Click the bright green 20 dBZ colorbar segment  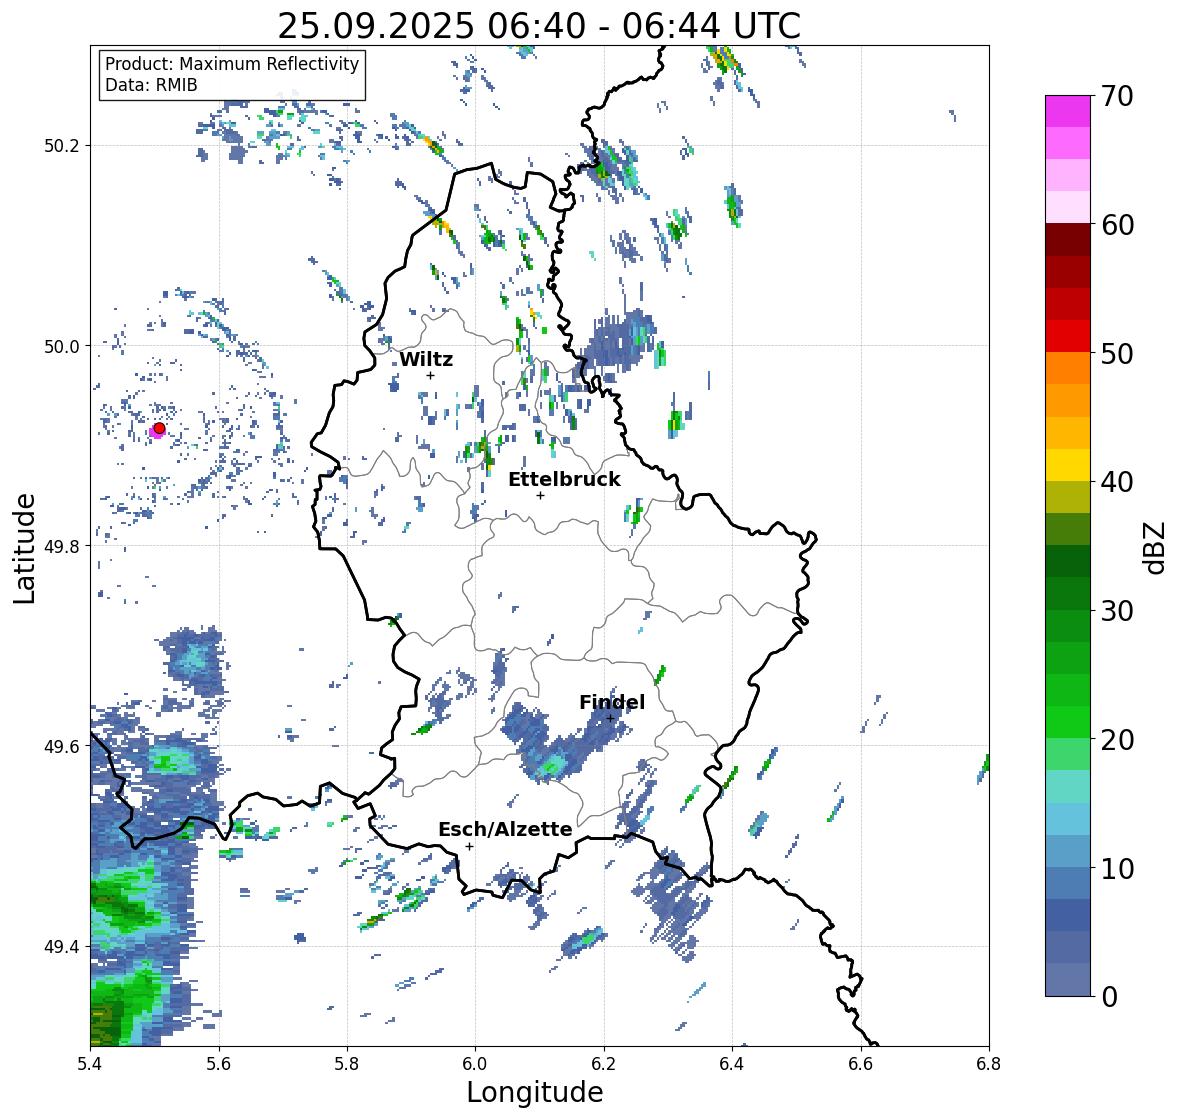(x=1068, y=722)
